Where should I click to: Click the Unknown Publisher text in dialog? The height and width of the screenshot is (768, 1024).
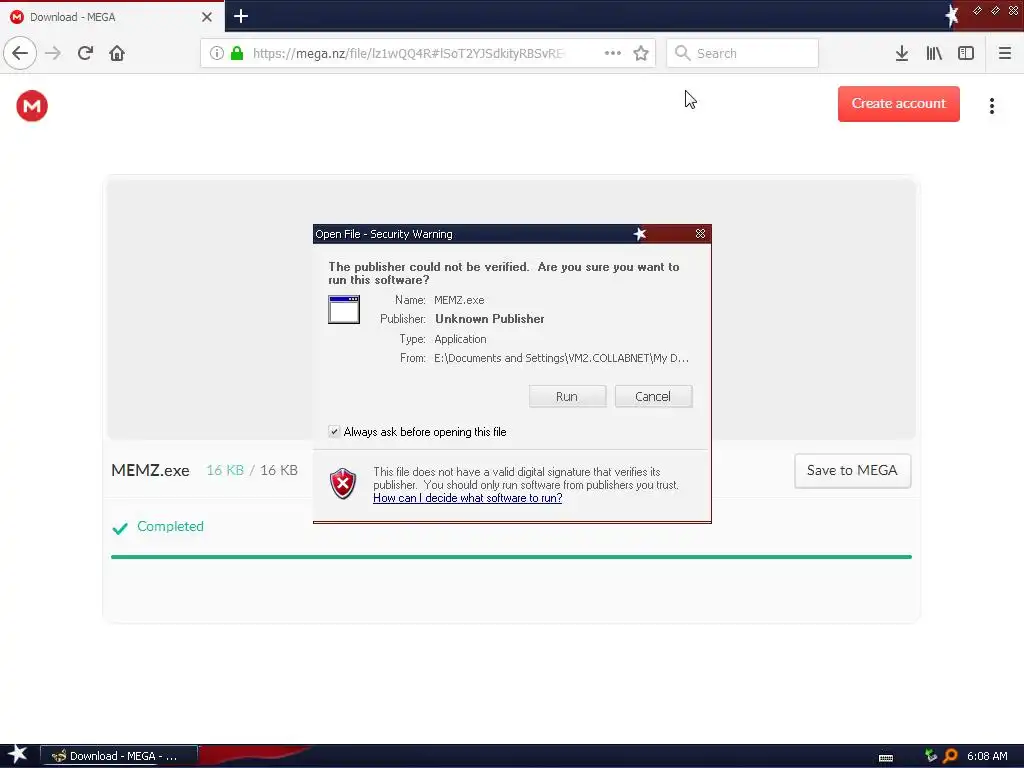(x=490, y=319)
